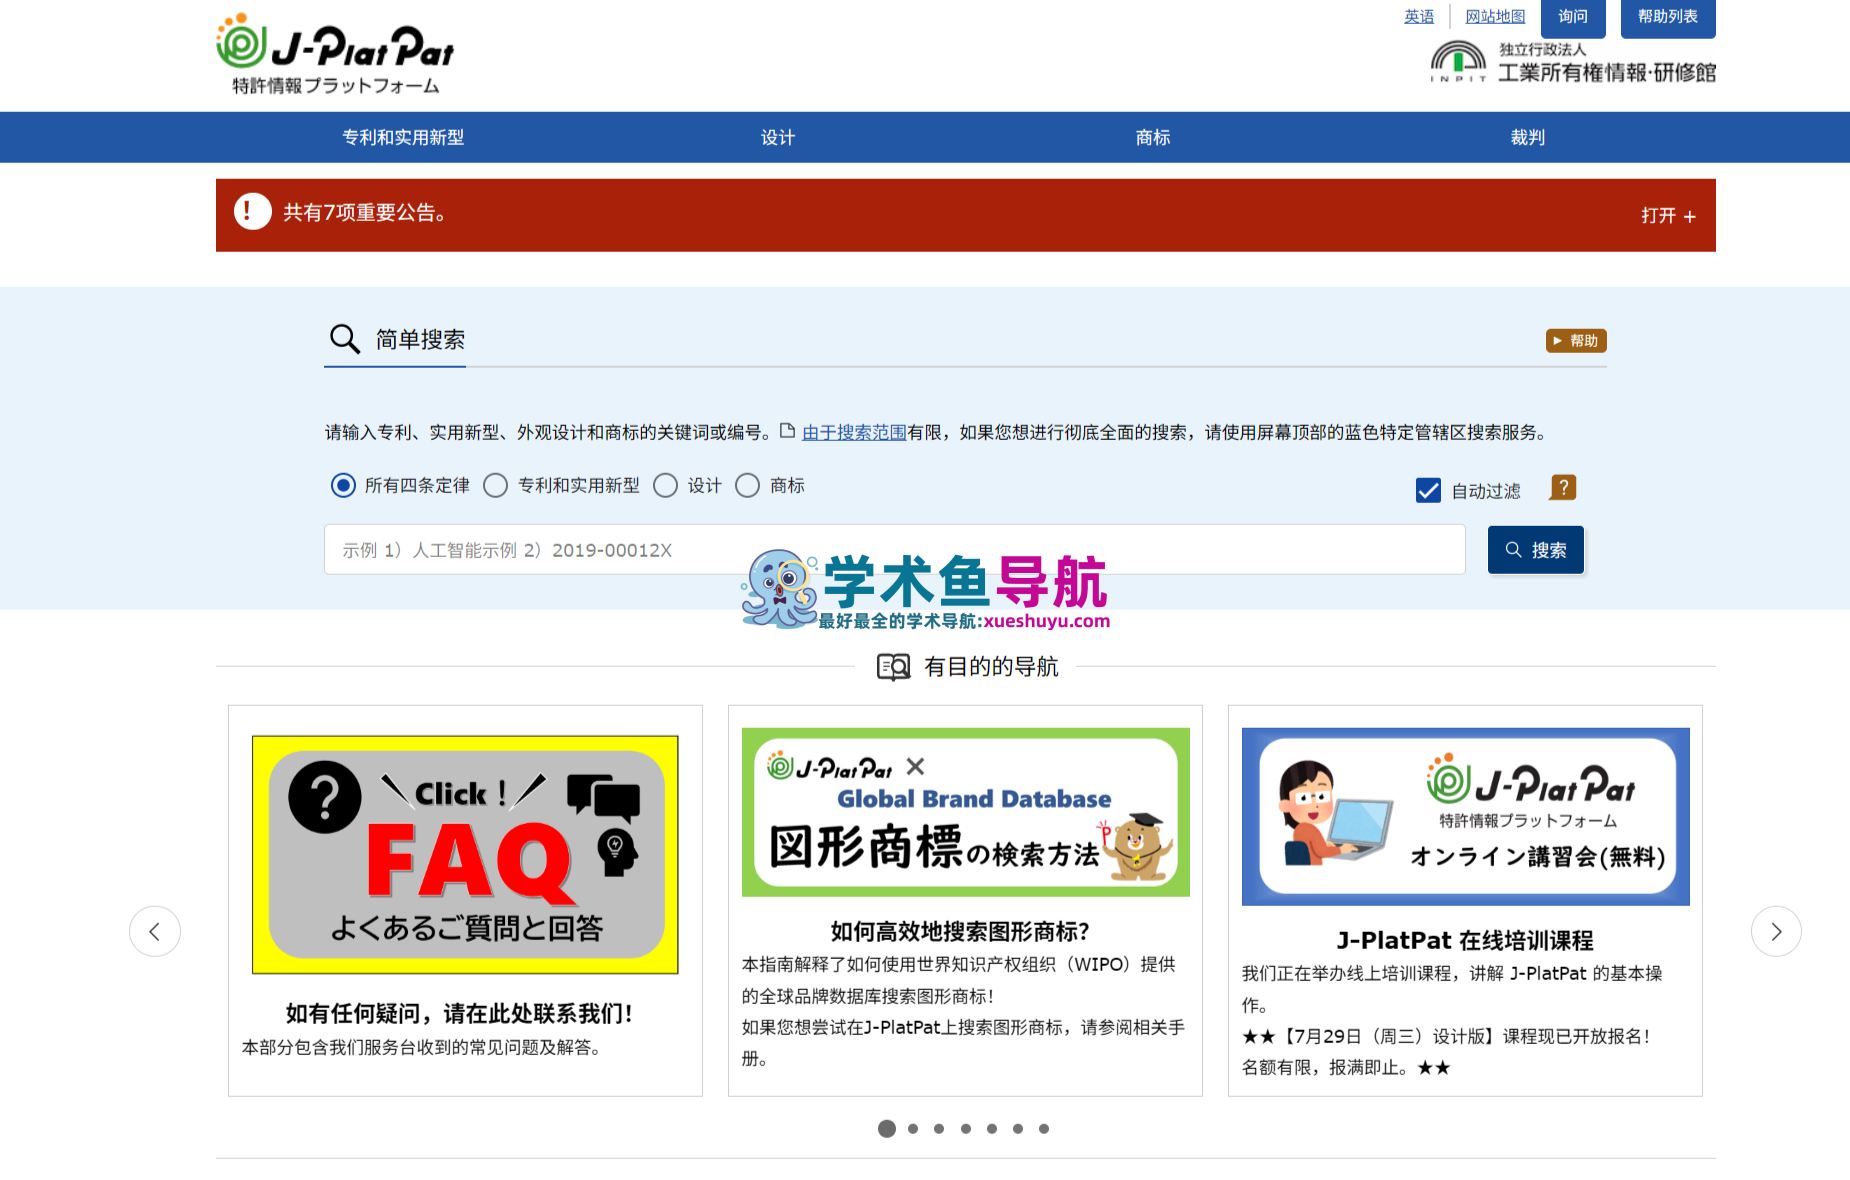This screenshot has width=1850, height=1180.
Task: Open the orange question mark help icon
Action: click(x=1563, y=488)
